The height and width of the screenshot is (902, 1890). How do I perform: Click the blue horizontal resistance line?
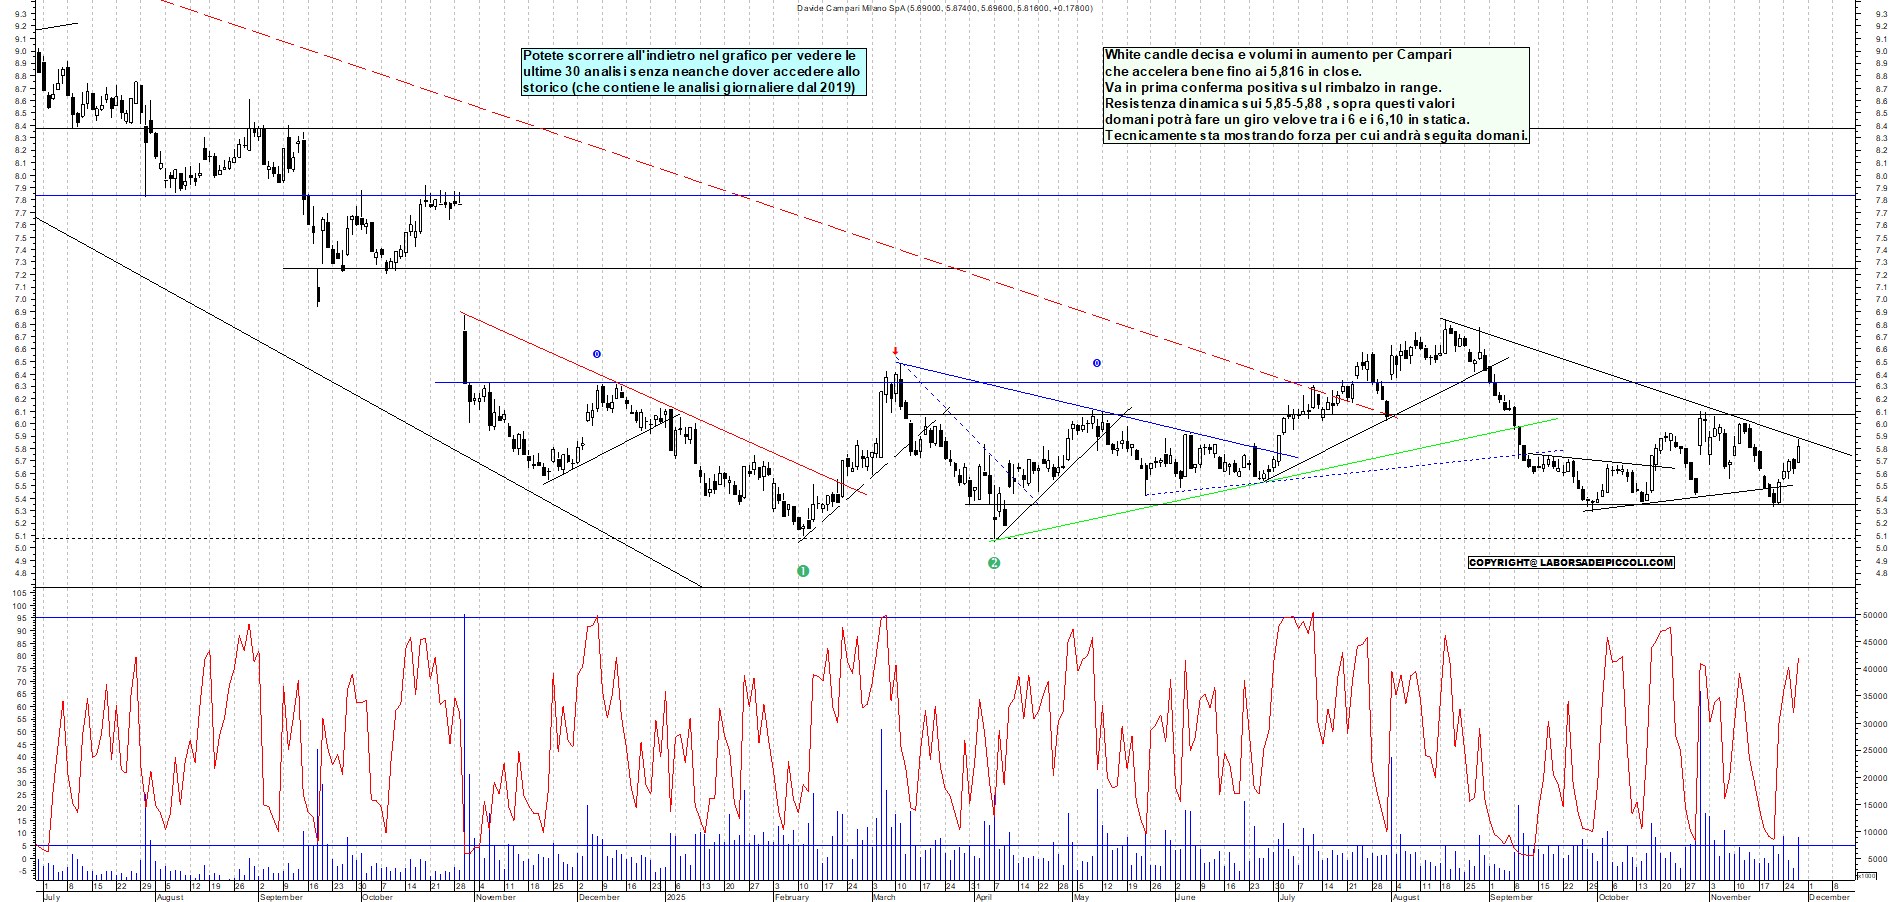pos(760,382)
